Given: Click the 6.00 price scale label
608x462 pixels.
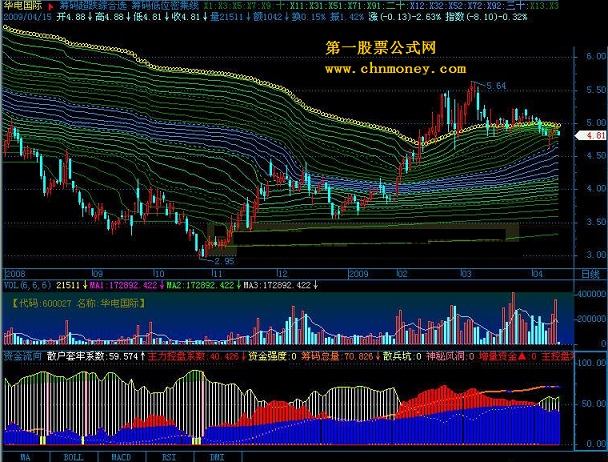Looking at the screenshot, I should click(596, 56).
